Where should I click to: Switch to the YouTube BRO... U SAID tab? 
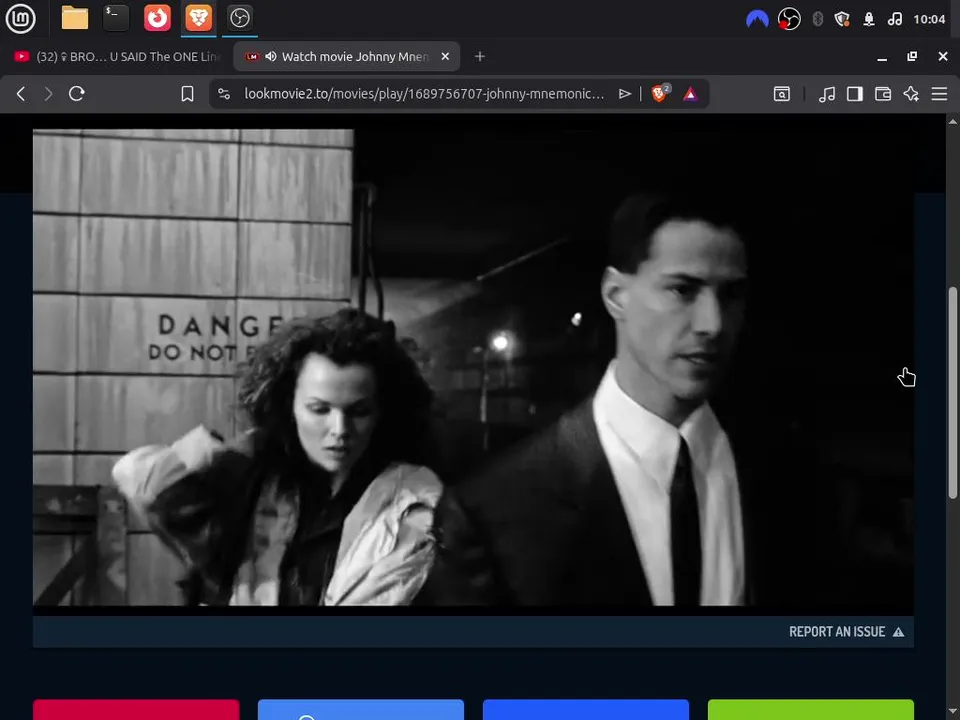pos(116,56)
